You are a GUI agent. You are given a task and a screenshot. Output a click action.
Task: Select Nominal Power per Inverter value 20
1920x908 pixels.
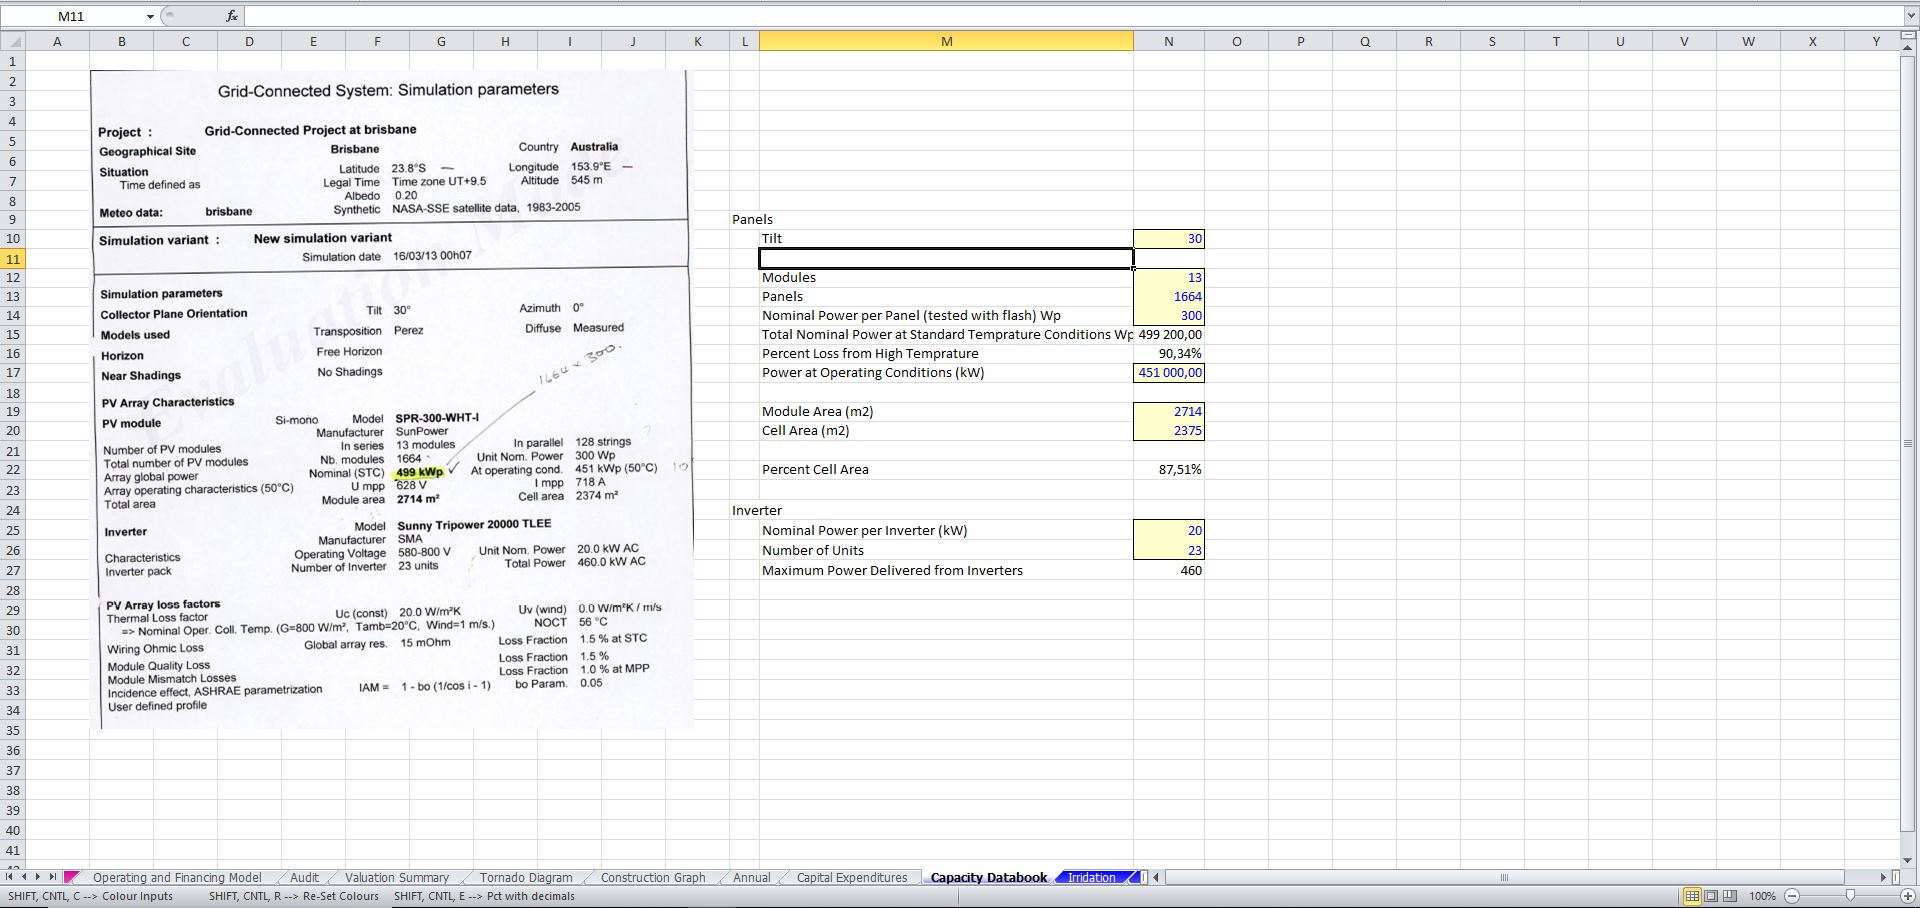click(1168, 531)
